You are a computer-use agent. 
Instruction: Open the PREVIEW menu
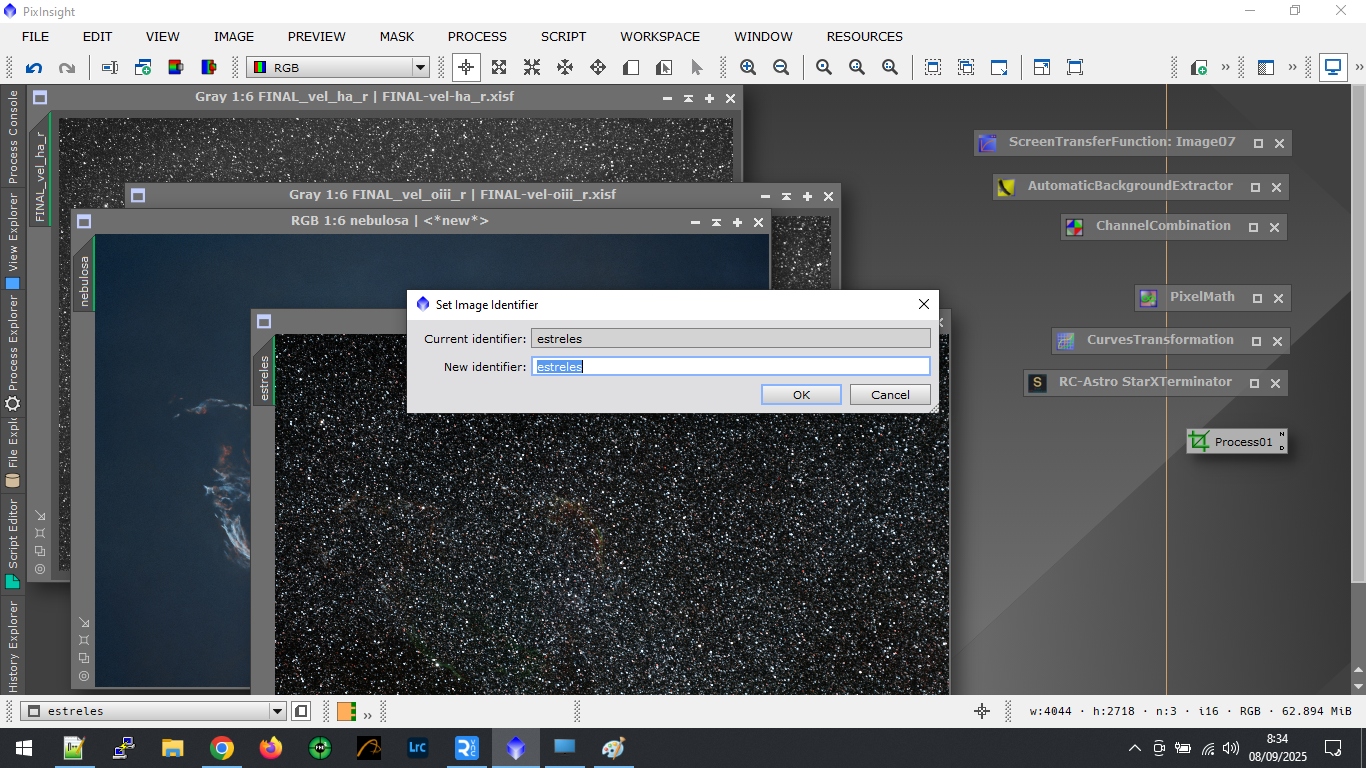click(317, 36)
